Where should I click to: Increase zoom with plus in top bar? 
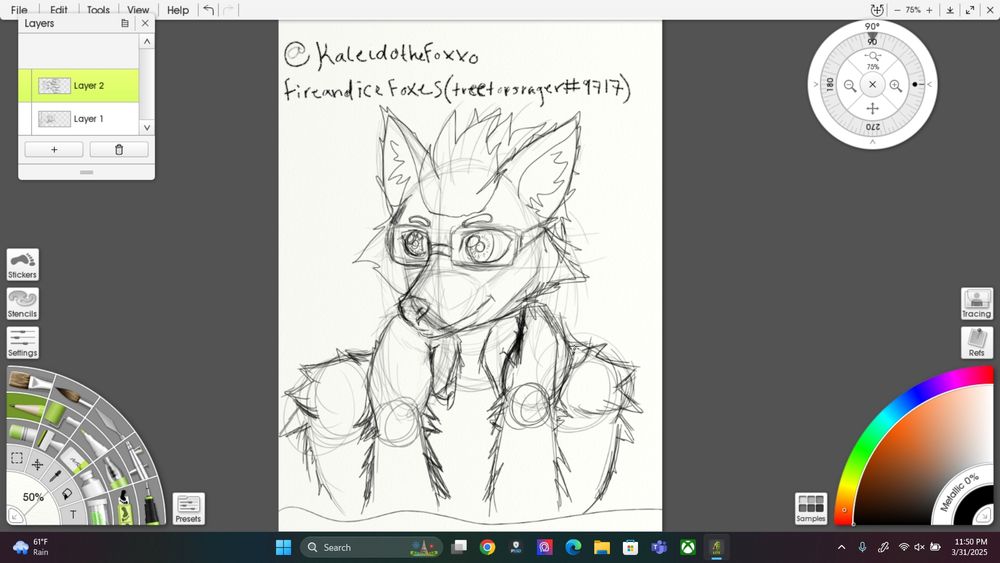(x=929, y=10)
